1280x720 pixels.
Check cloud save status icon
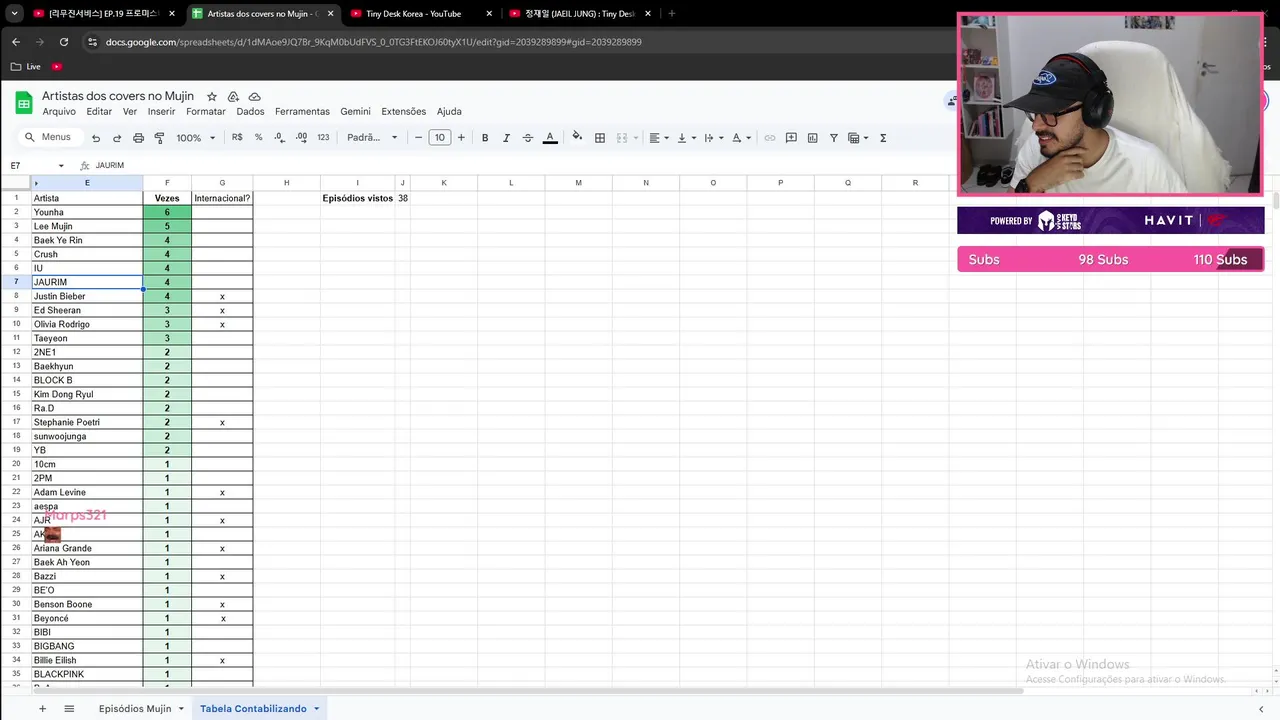[254, 96]
